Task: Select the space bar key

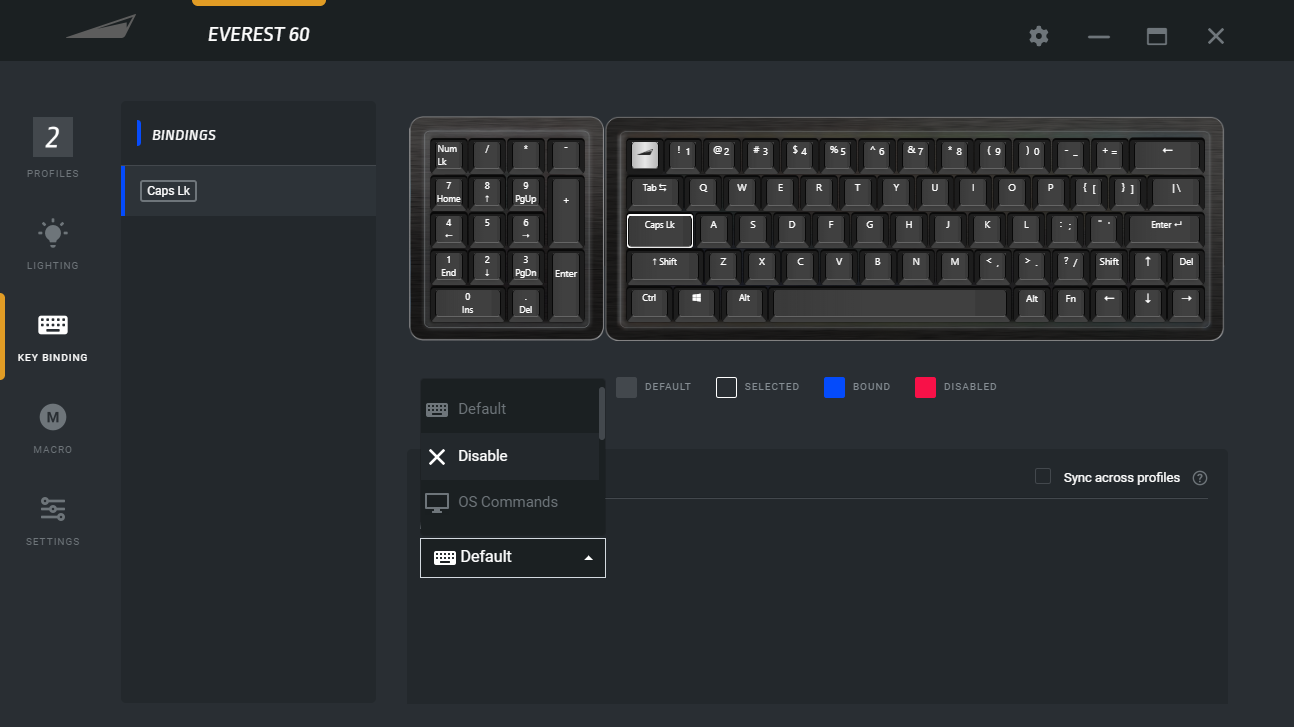Action: (x=890, y=303)
